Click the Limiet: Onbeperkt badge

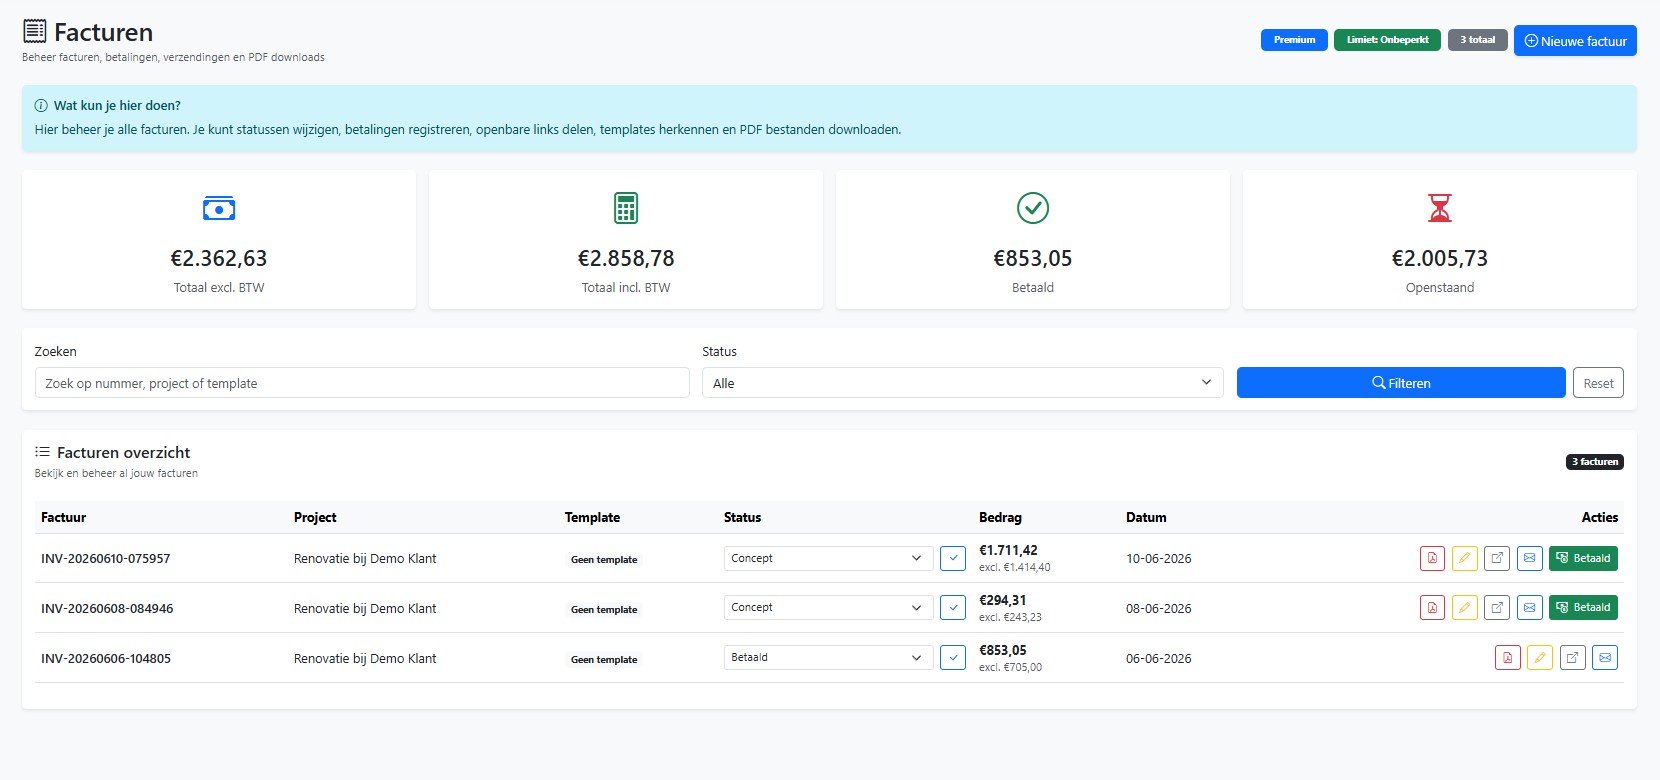pyautogui.click(x=1388, y=40)
